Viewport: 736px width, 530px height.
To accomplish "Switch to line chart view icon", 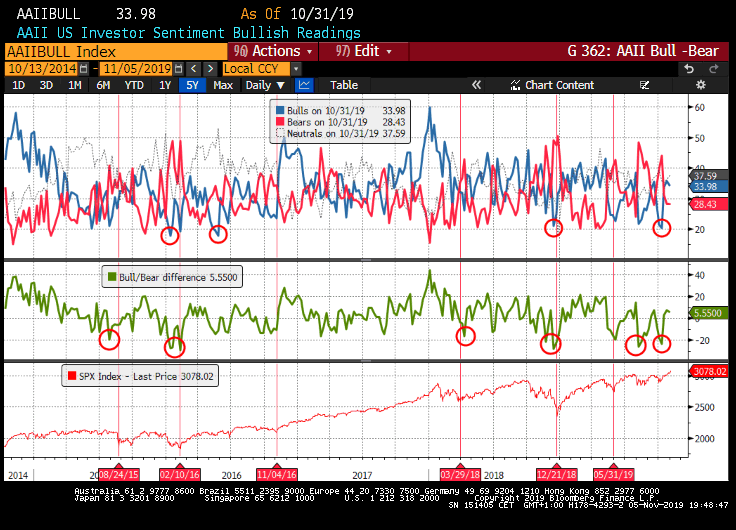I will [x=304, y=85].
